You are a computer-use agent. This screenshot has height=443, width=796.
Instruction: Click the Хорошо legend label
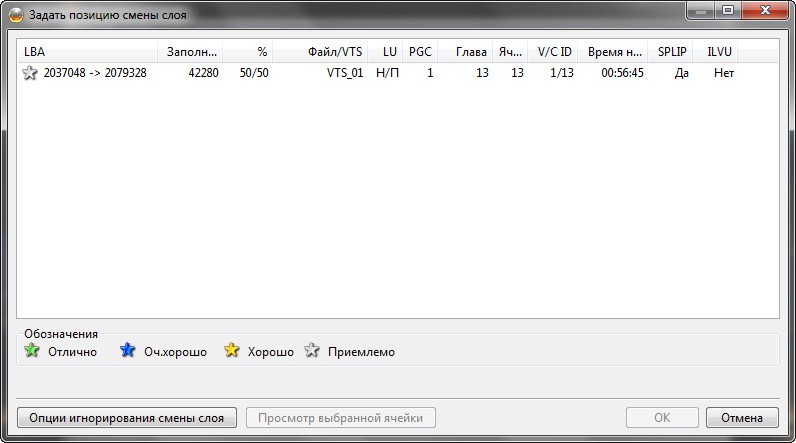[x=271, y=352]
